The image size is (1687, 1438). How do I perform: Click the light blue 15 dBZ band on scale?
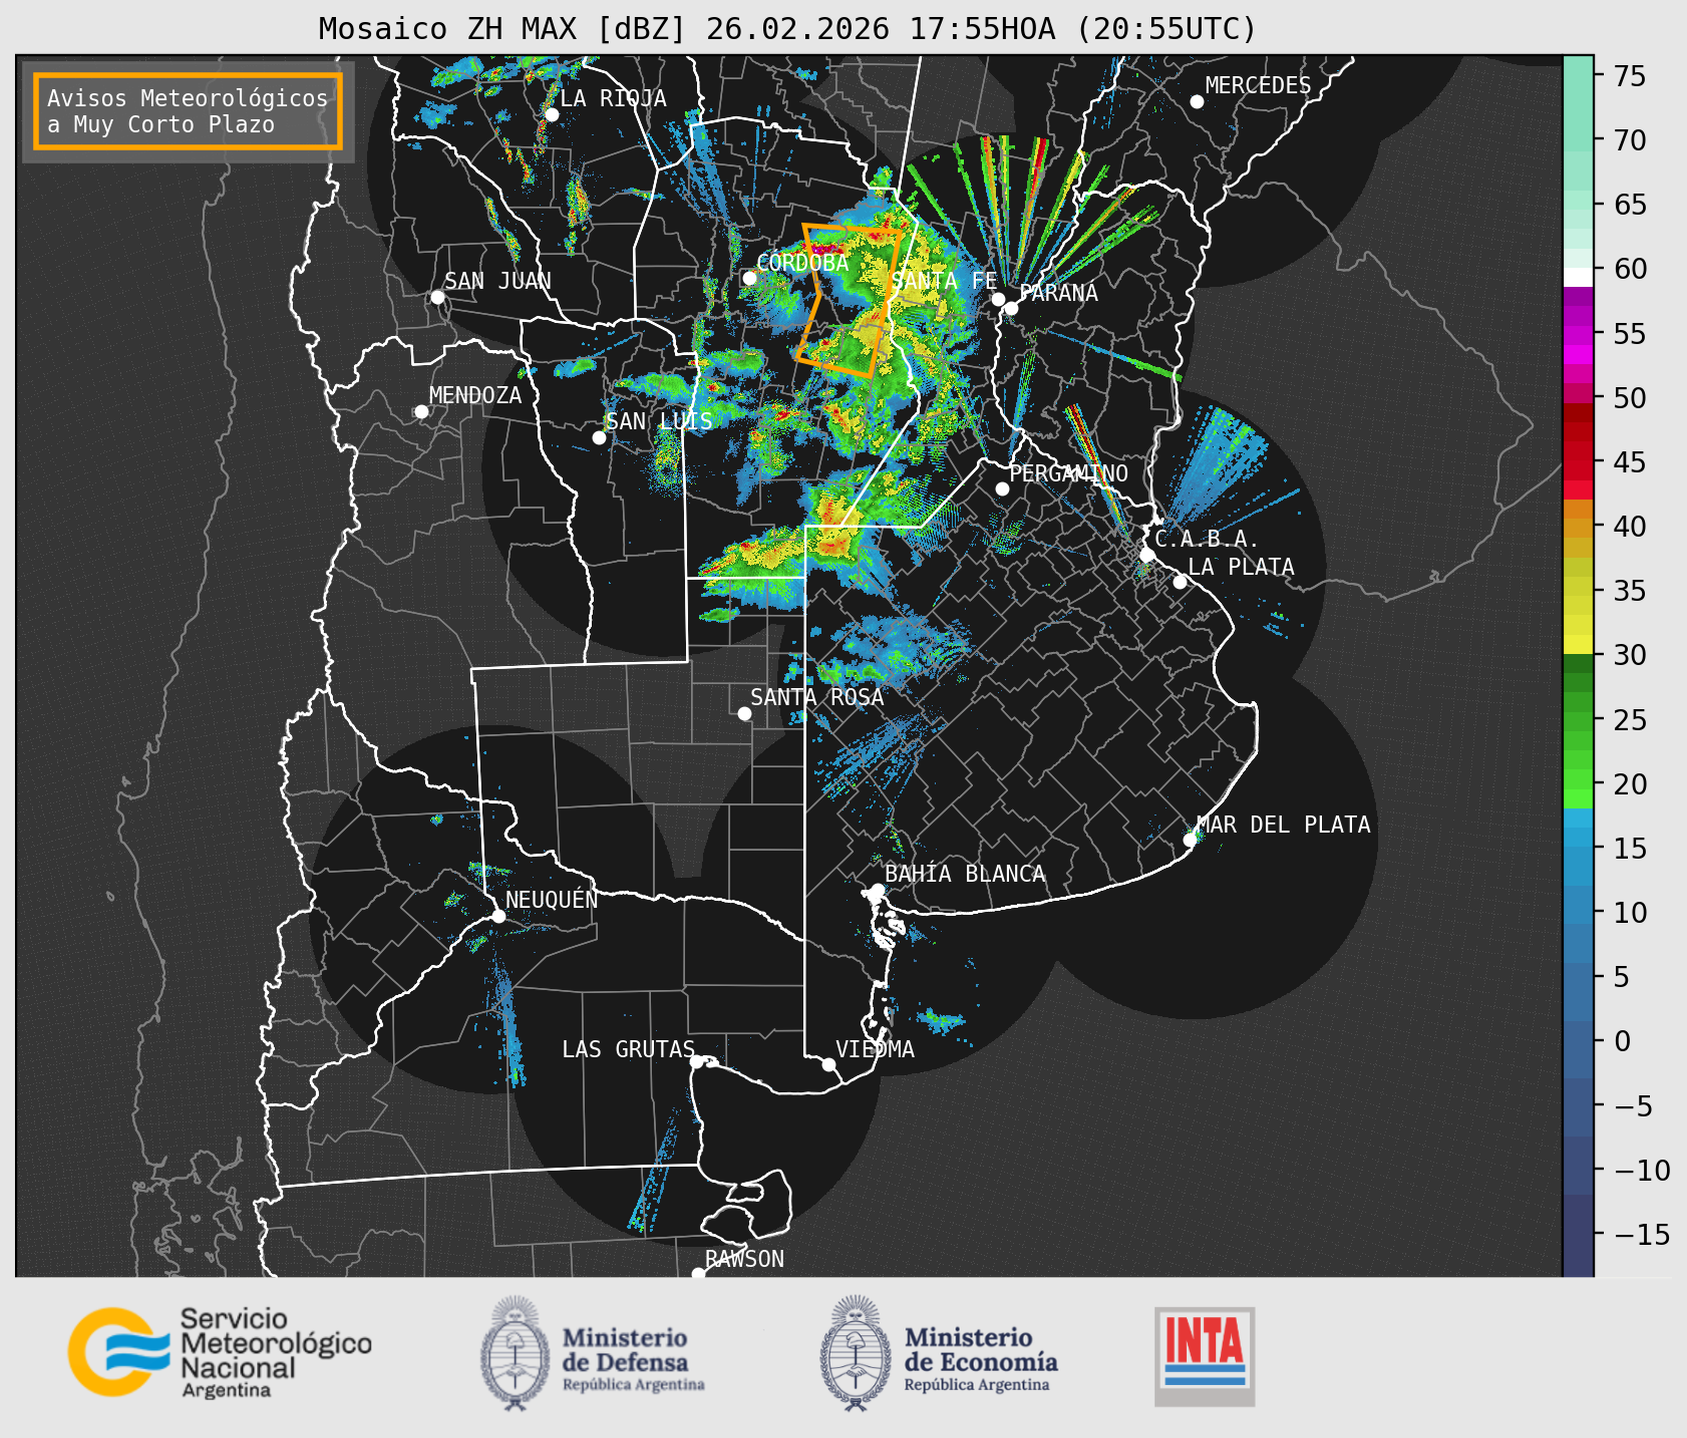click(1578, 847)
